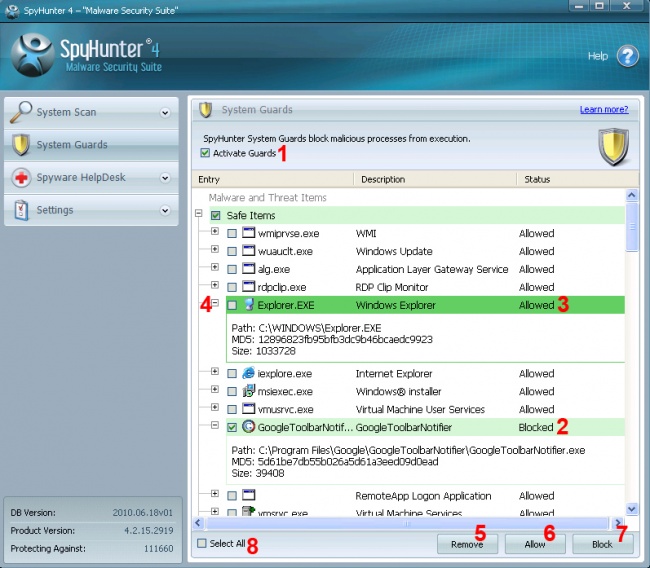Uncheck the Activate Guards checkbox
This screenshot has height=568, width=650.
(205, 153)
